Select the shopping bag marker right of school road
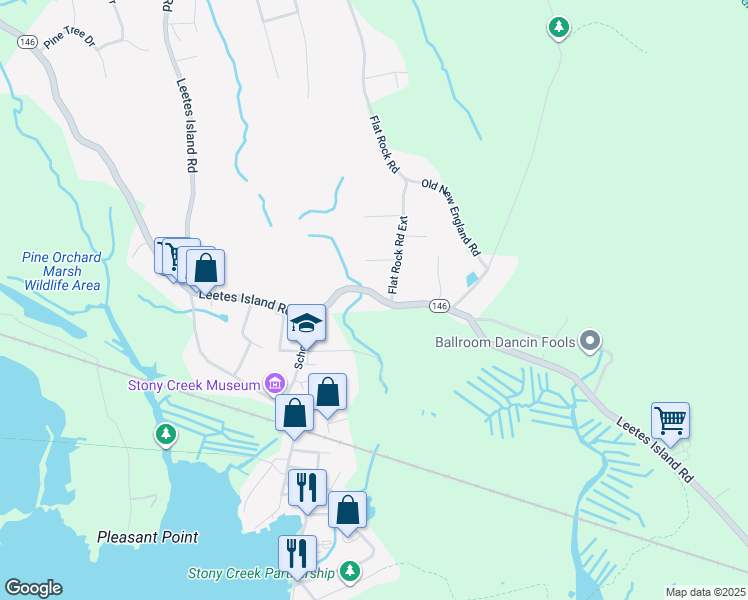This screenshot has width=748, height=600. coord(327,395)
